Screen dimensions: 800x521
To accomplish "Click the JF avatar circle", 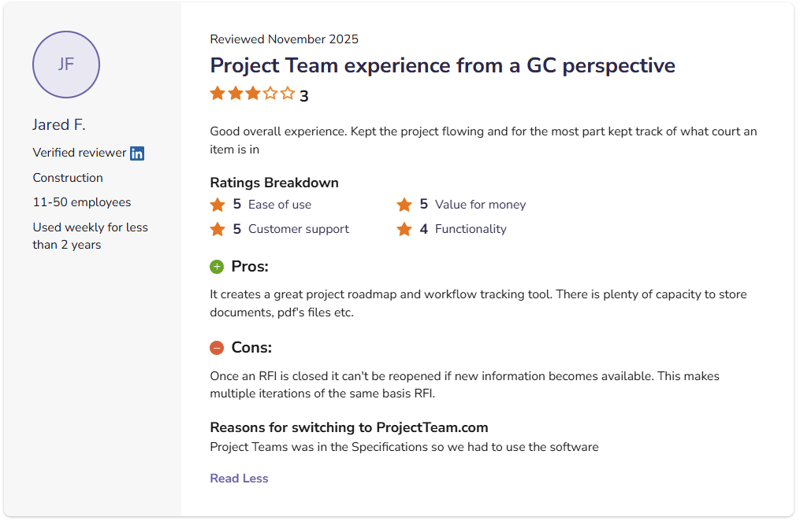I will 66,64.
